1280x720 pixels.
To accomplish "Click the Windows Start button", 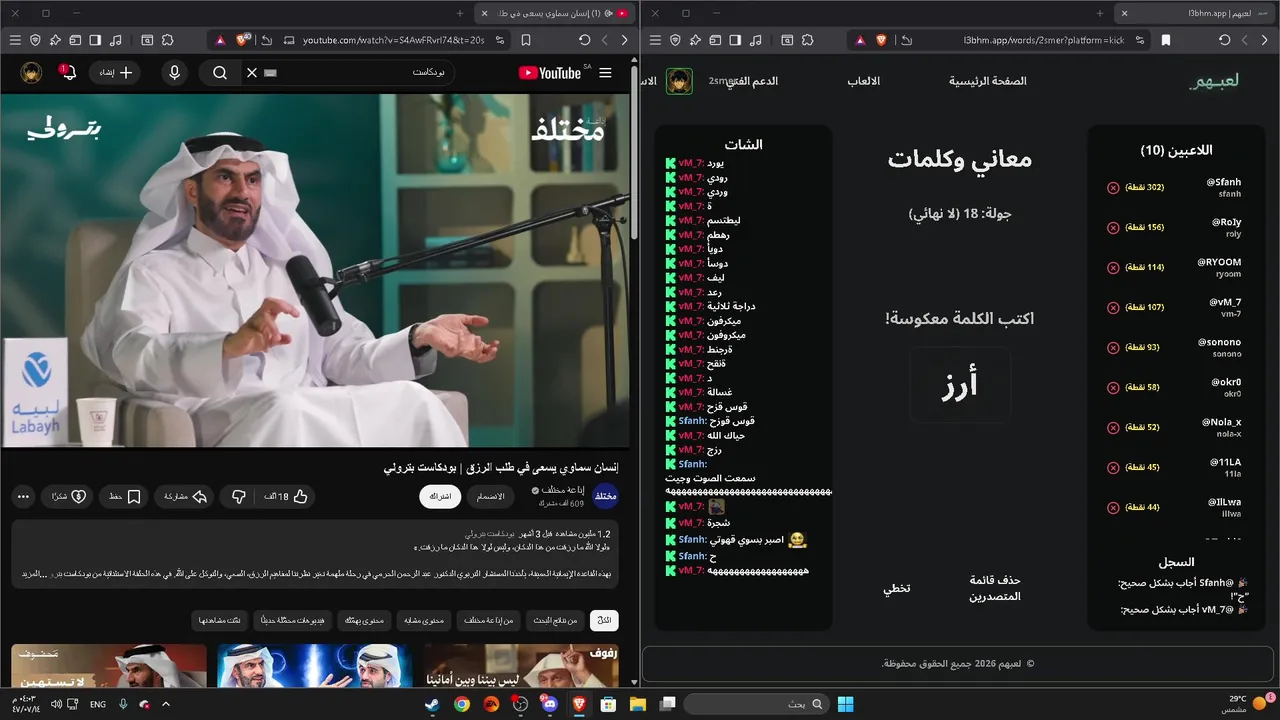I will click(x=846, y=704).
